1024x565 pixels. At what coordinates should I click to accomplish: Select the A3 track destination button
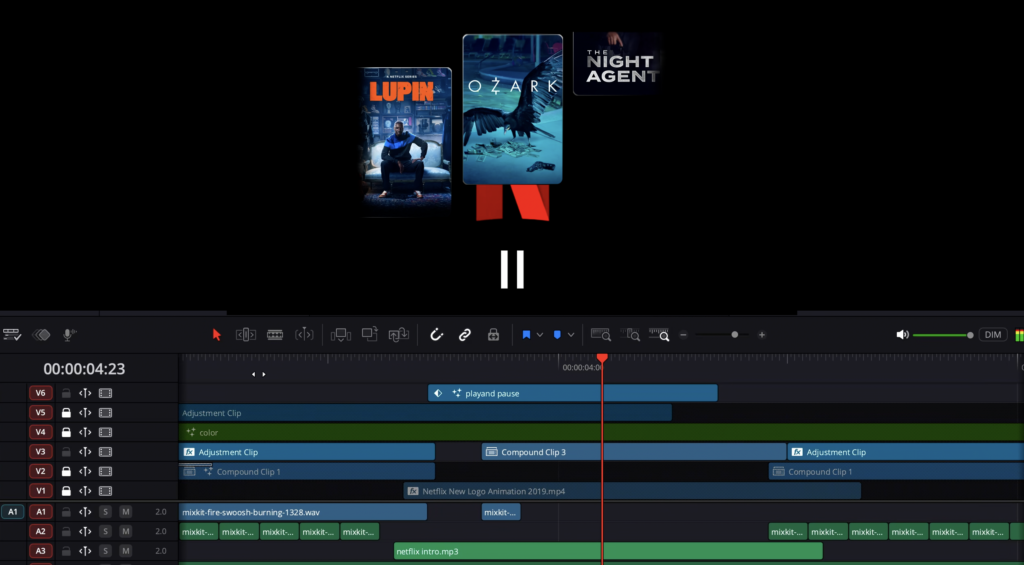[40, 551]
